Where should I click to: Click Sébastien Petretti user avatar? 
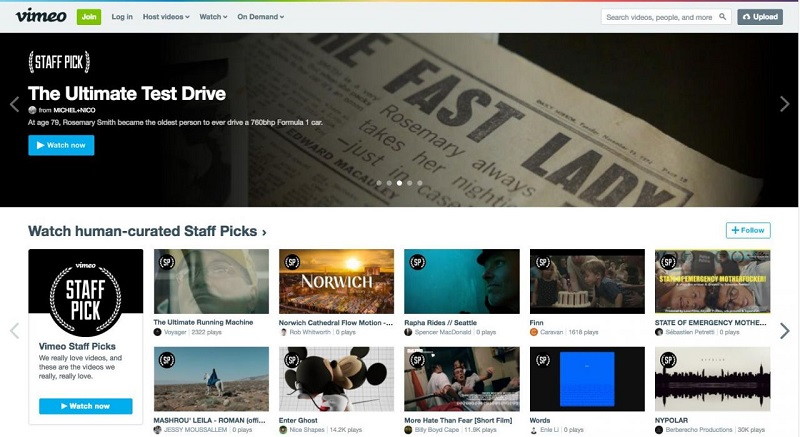pyautogui.click(x=659, y=332)
